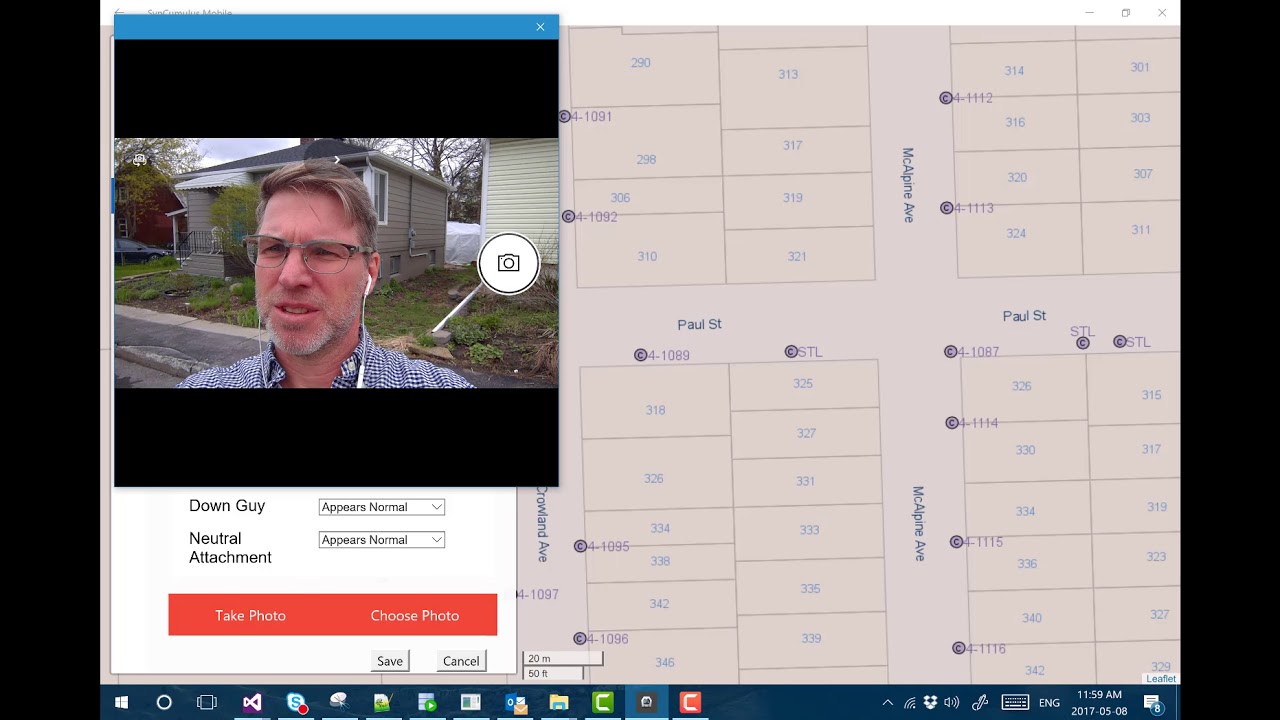
Task: Click the McAlpine Ave label near lot 317
Action: 908,185
